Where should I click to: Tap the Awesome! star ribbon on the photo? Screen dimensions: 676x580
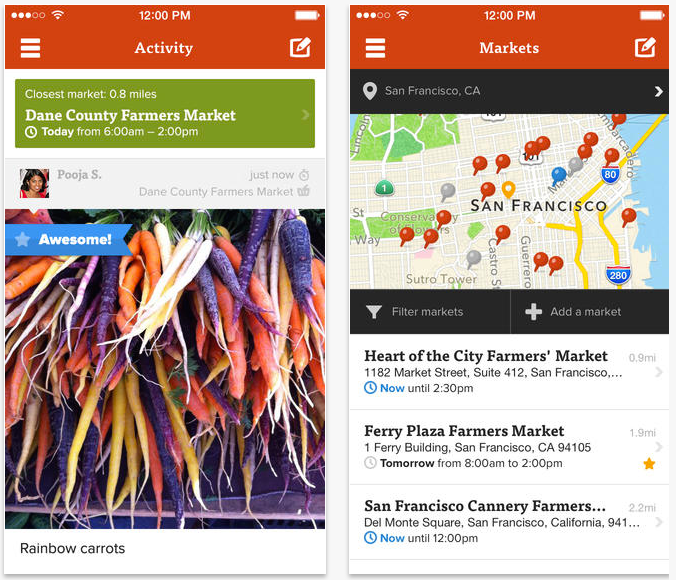69,239
